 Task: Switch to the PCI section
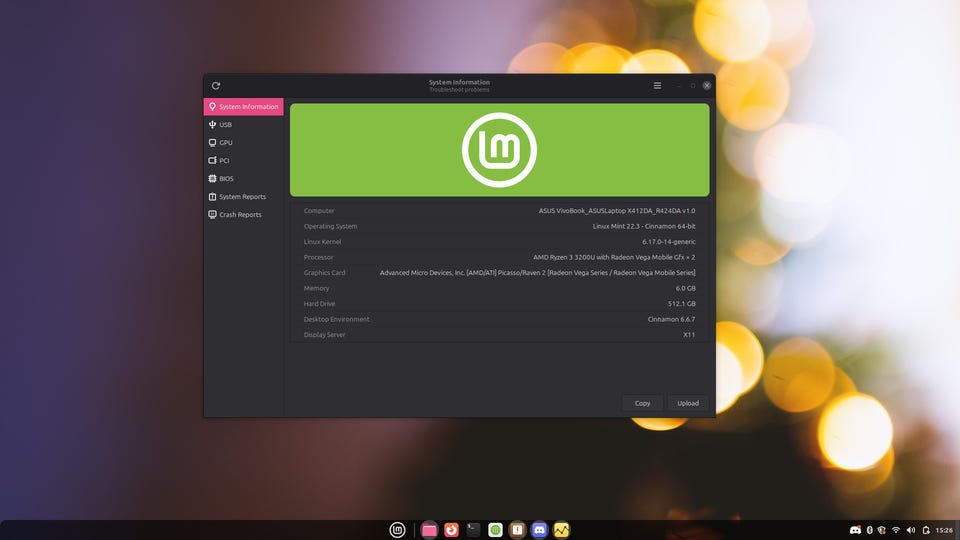(225, 161)
